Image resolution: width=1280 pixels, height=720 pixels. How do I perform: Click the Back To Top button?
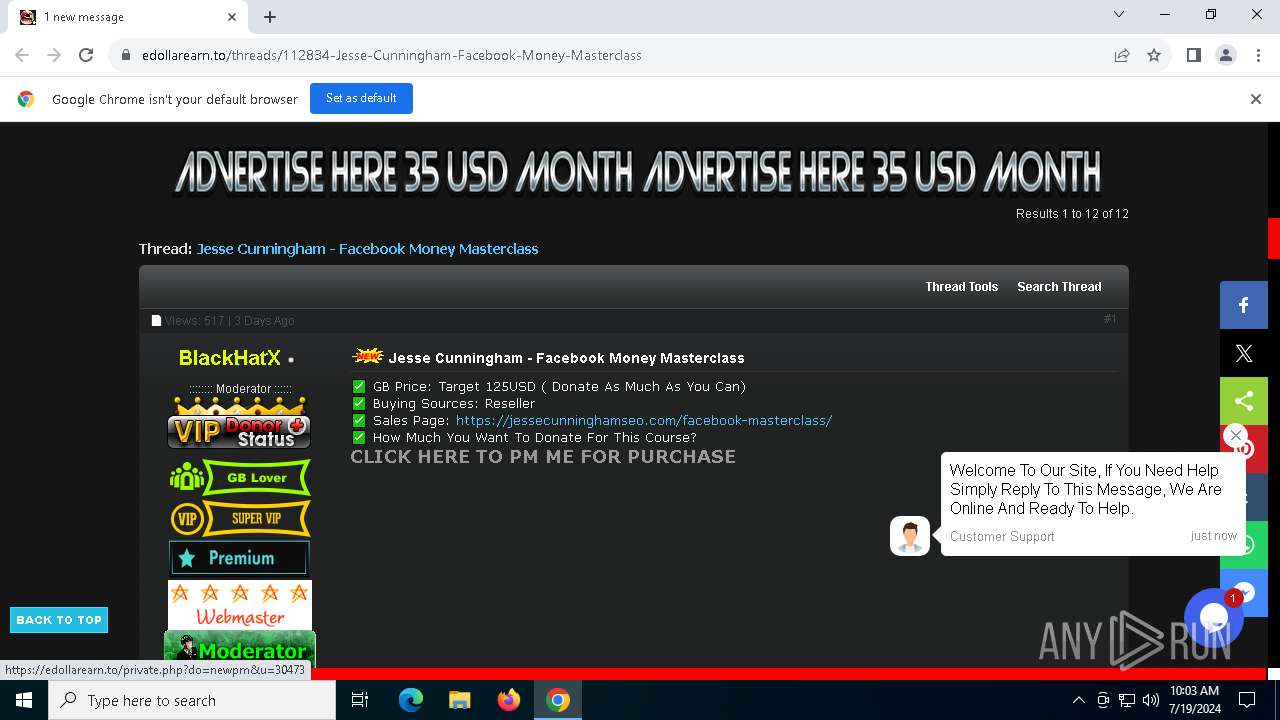click(59, 620)
